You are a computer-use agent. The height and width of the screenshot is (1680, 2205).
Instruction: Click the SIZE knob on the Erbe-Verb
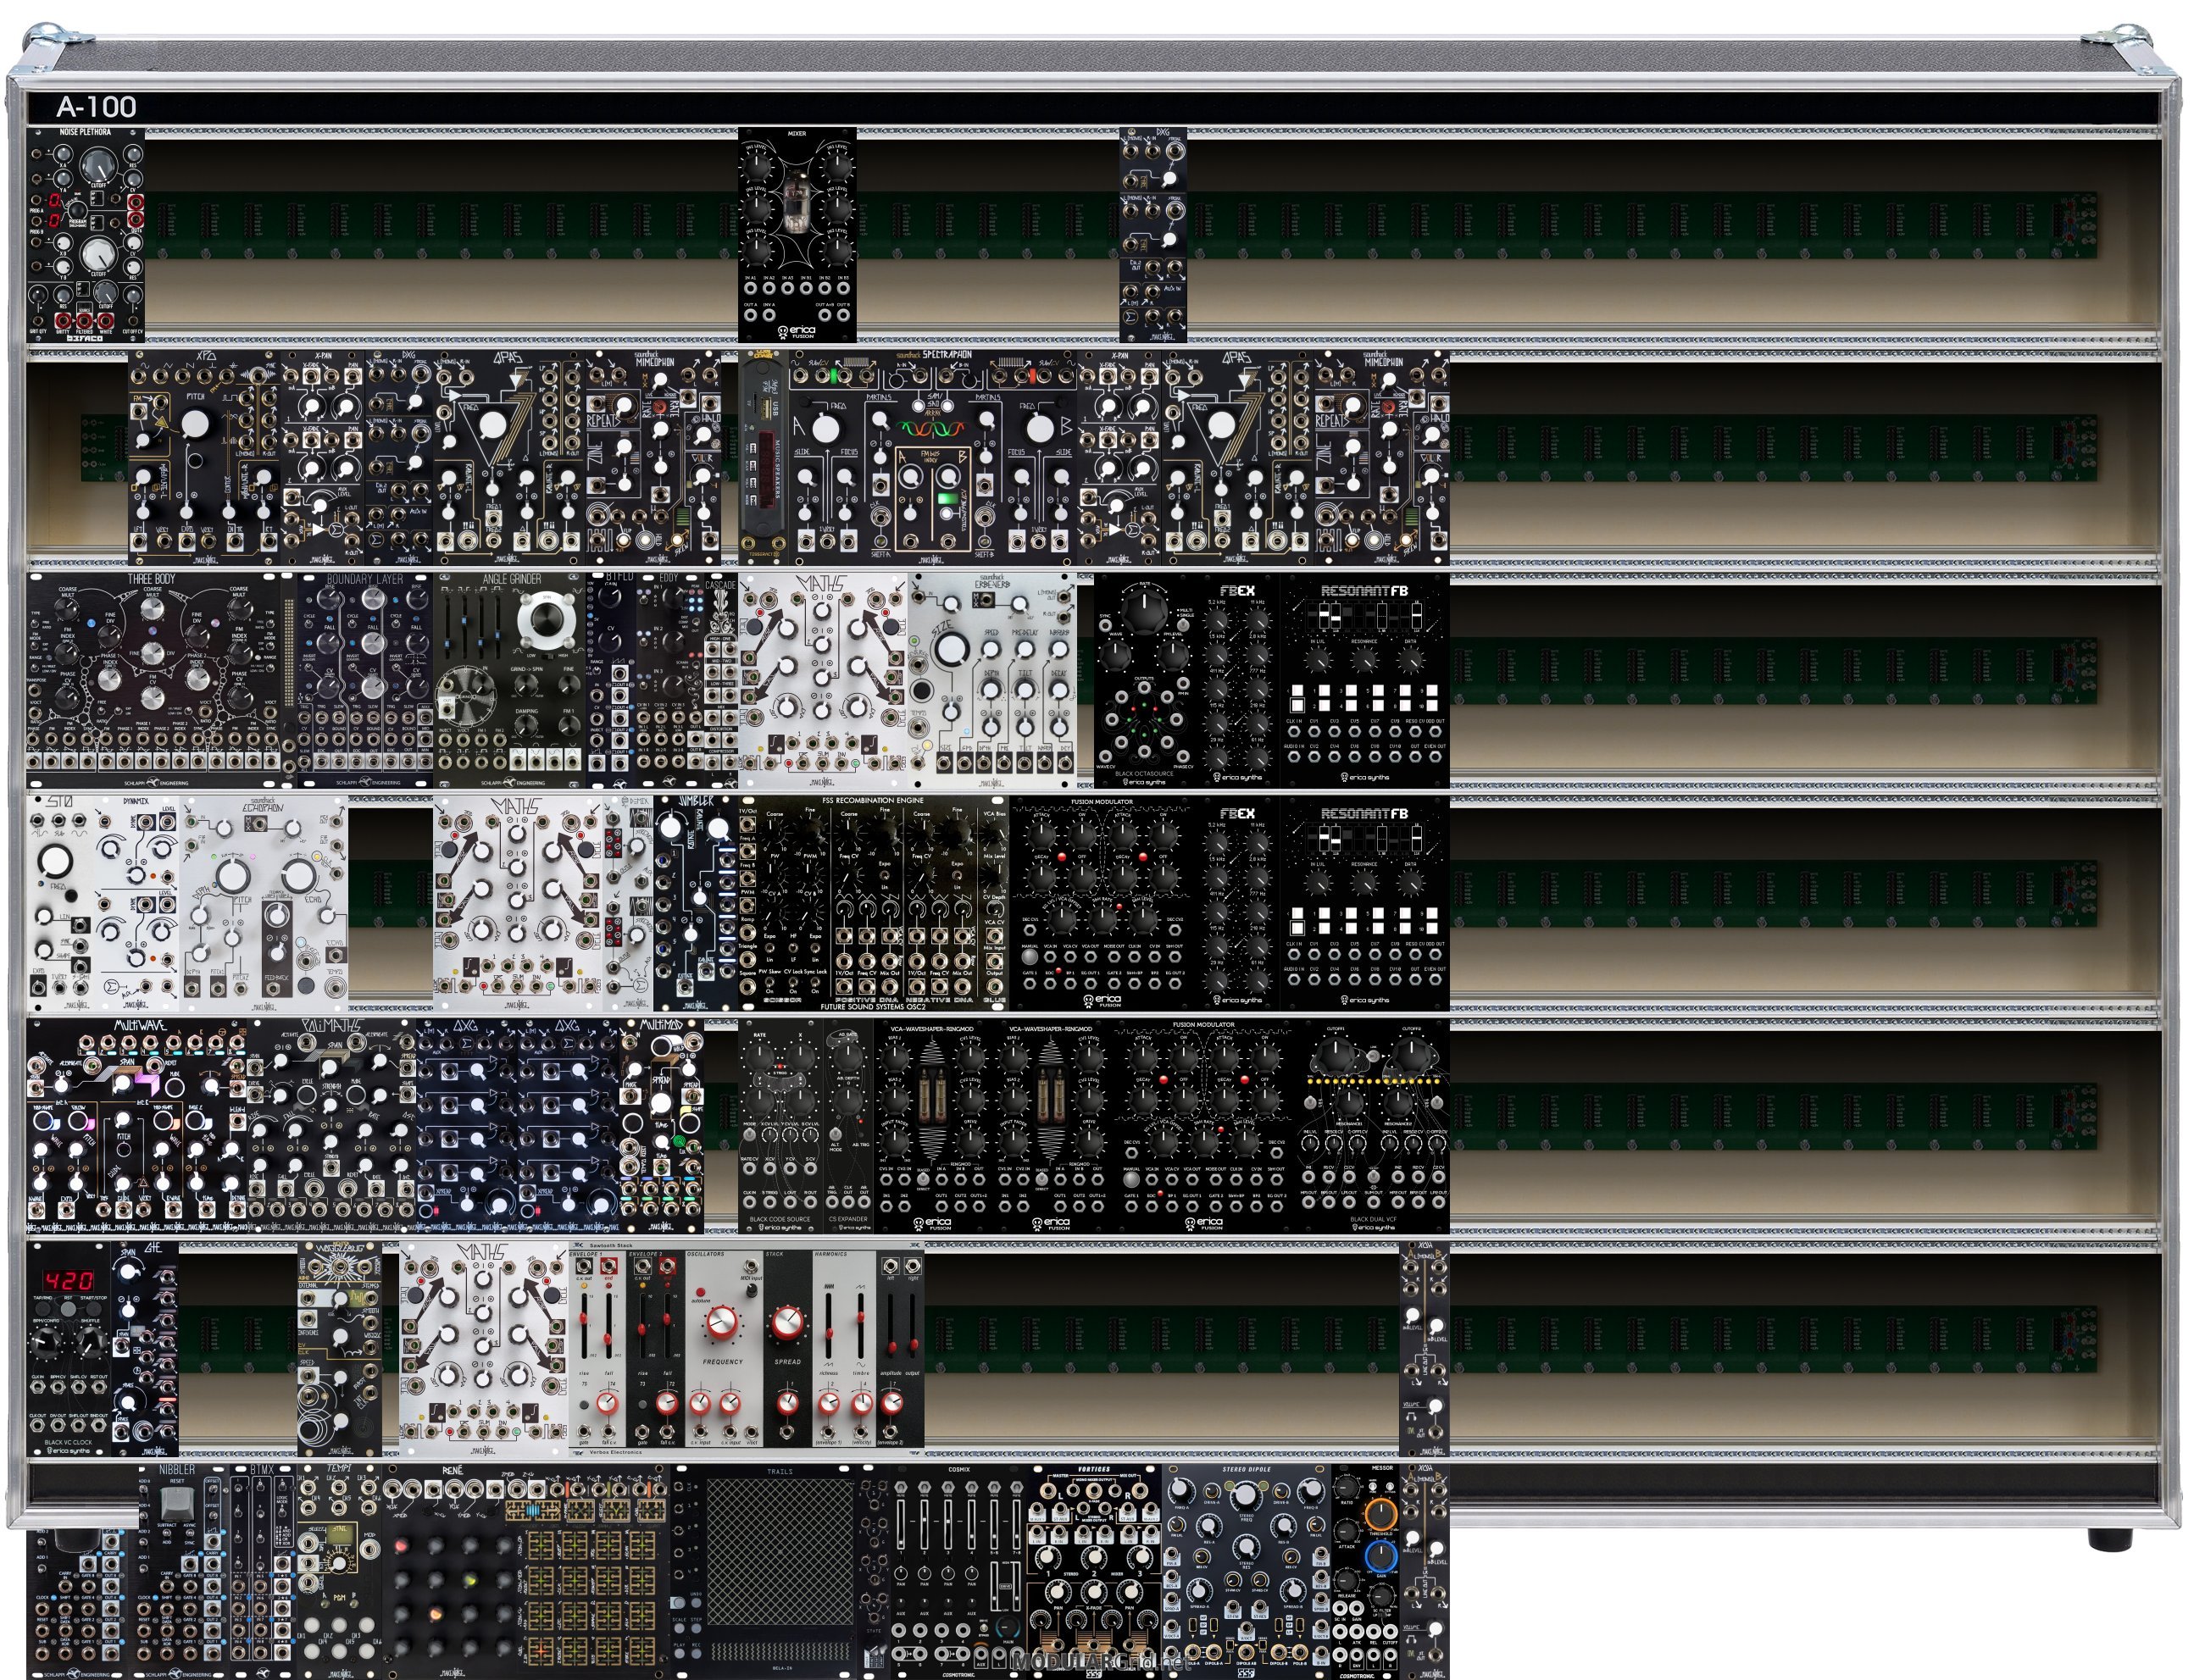951,650
